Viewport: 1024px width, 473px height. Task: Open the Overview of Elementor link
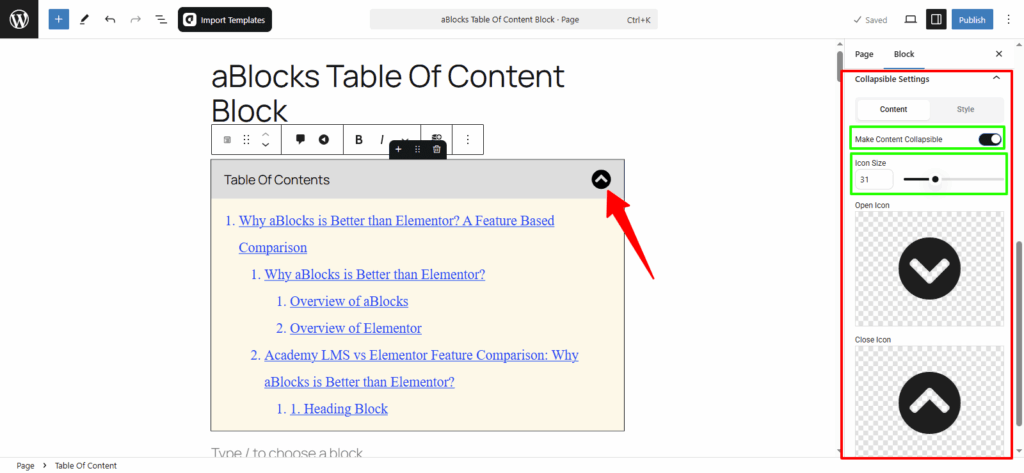click(x=356, y=328)
